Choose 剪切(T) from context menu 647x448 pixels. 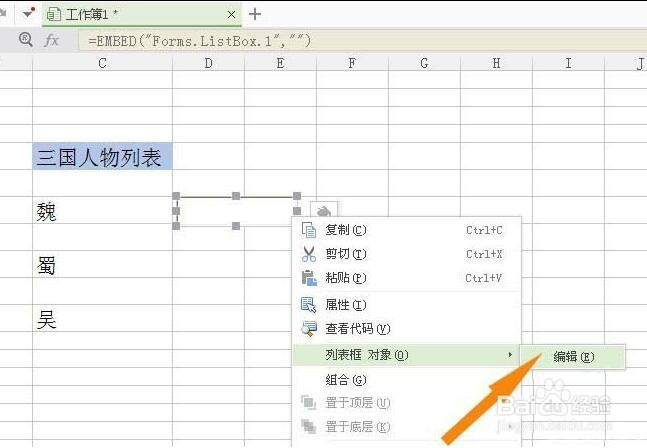407,254
